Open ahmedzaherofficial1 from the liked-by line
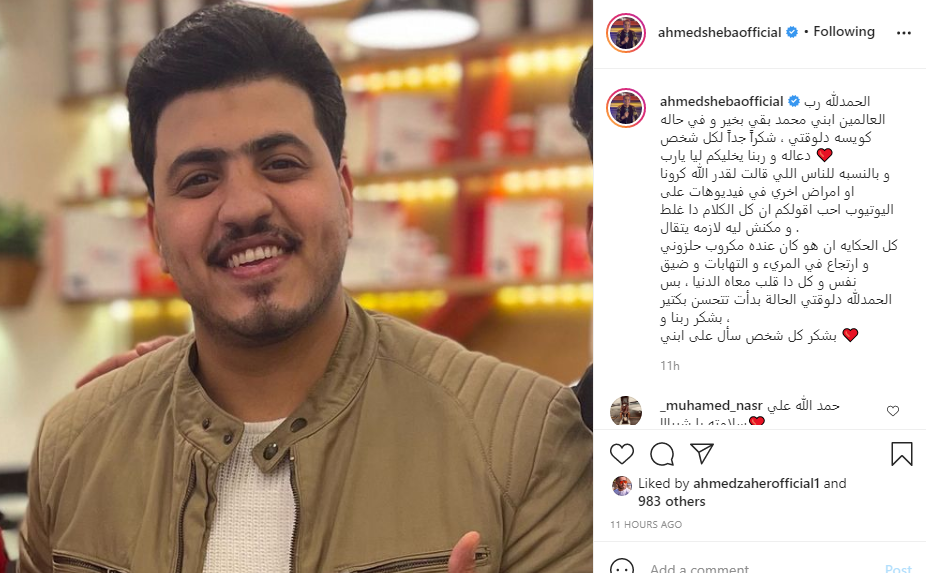The height and width of the screenshot is (573, 926). tap(756, 483)
